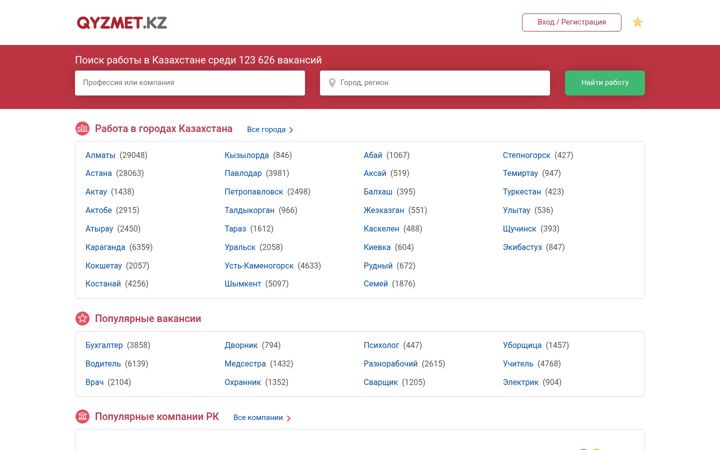
Task: Open the Вход / Регистрация button
Action: (572, 22)
